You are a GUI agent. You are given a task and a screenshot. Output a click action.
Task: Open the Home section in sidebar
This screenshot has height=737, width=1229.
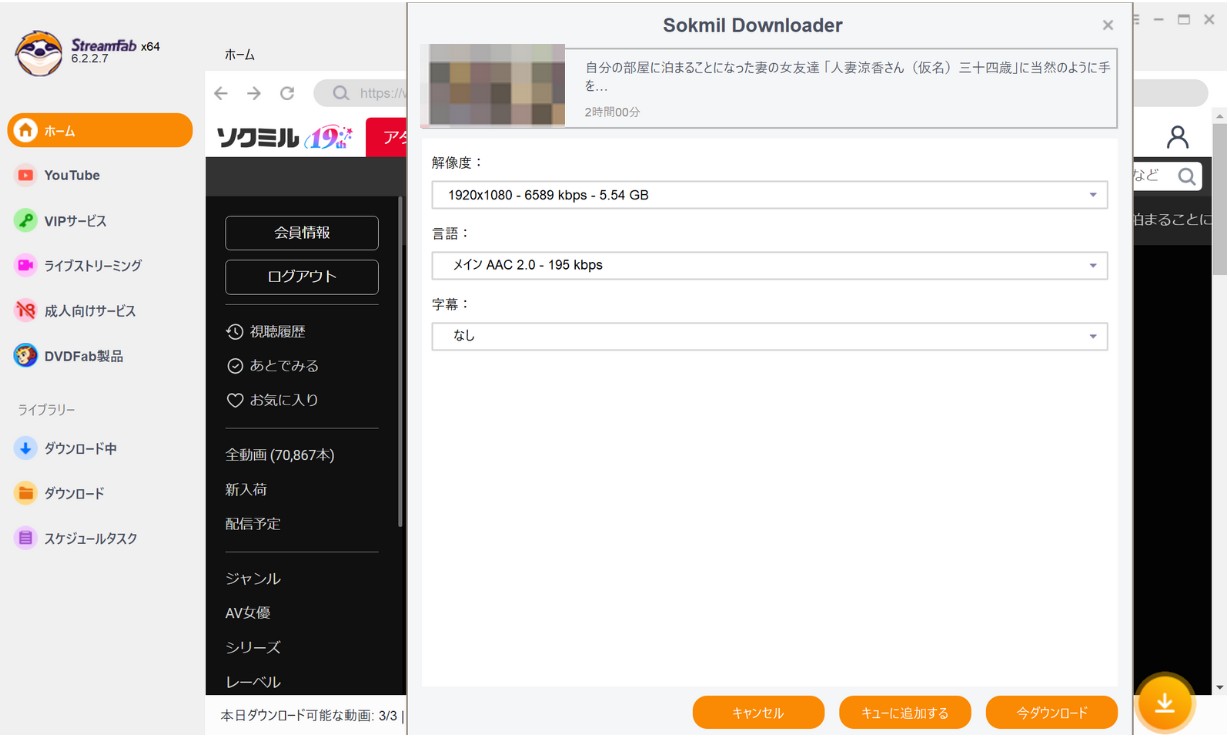[x=100, y=130]
